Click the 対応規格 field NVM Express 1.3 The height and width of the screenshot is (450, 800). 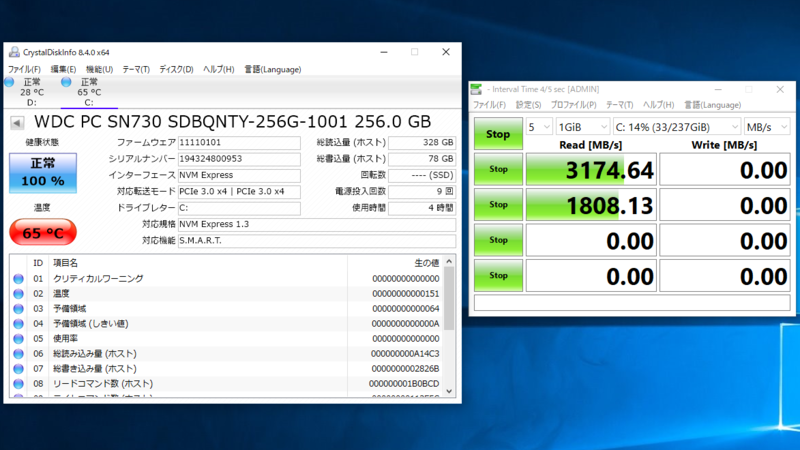click(316, 224)
